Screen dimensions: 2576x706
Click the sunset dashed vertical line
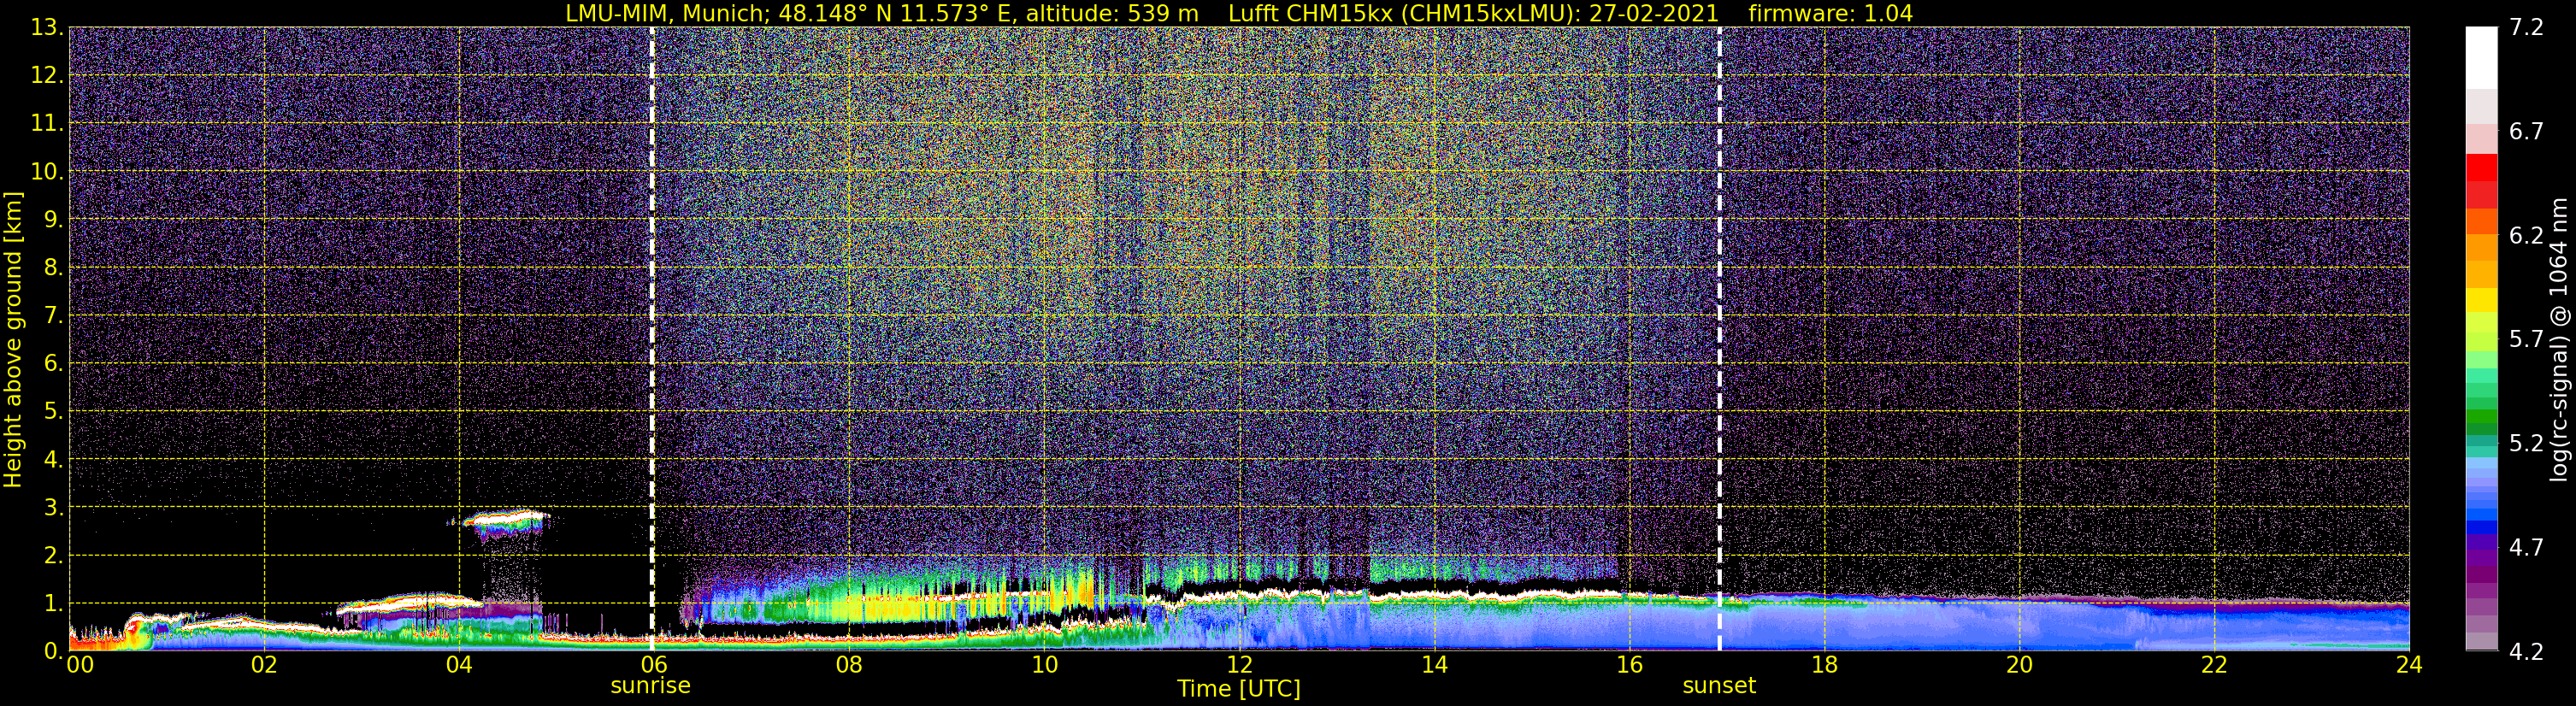click(x=1719, y=339)
